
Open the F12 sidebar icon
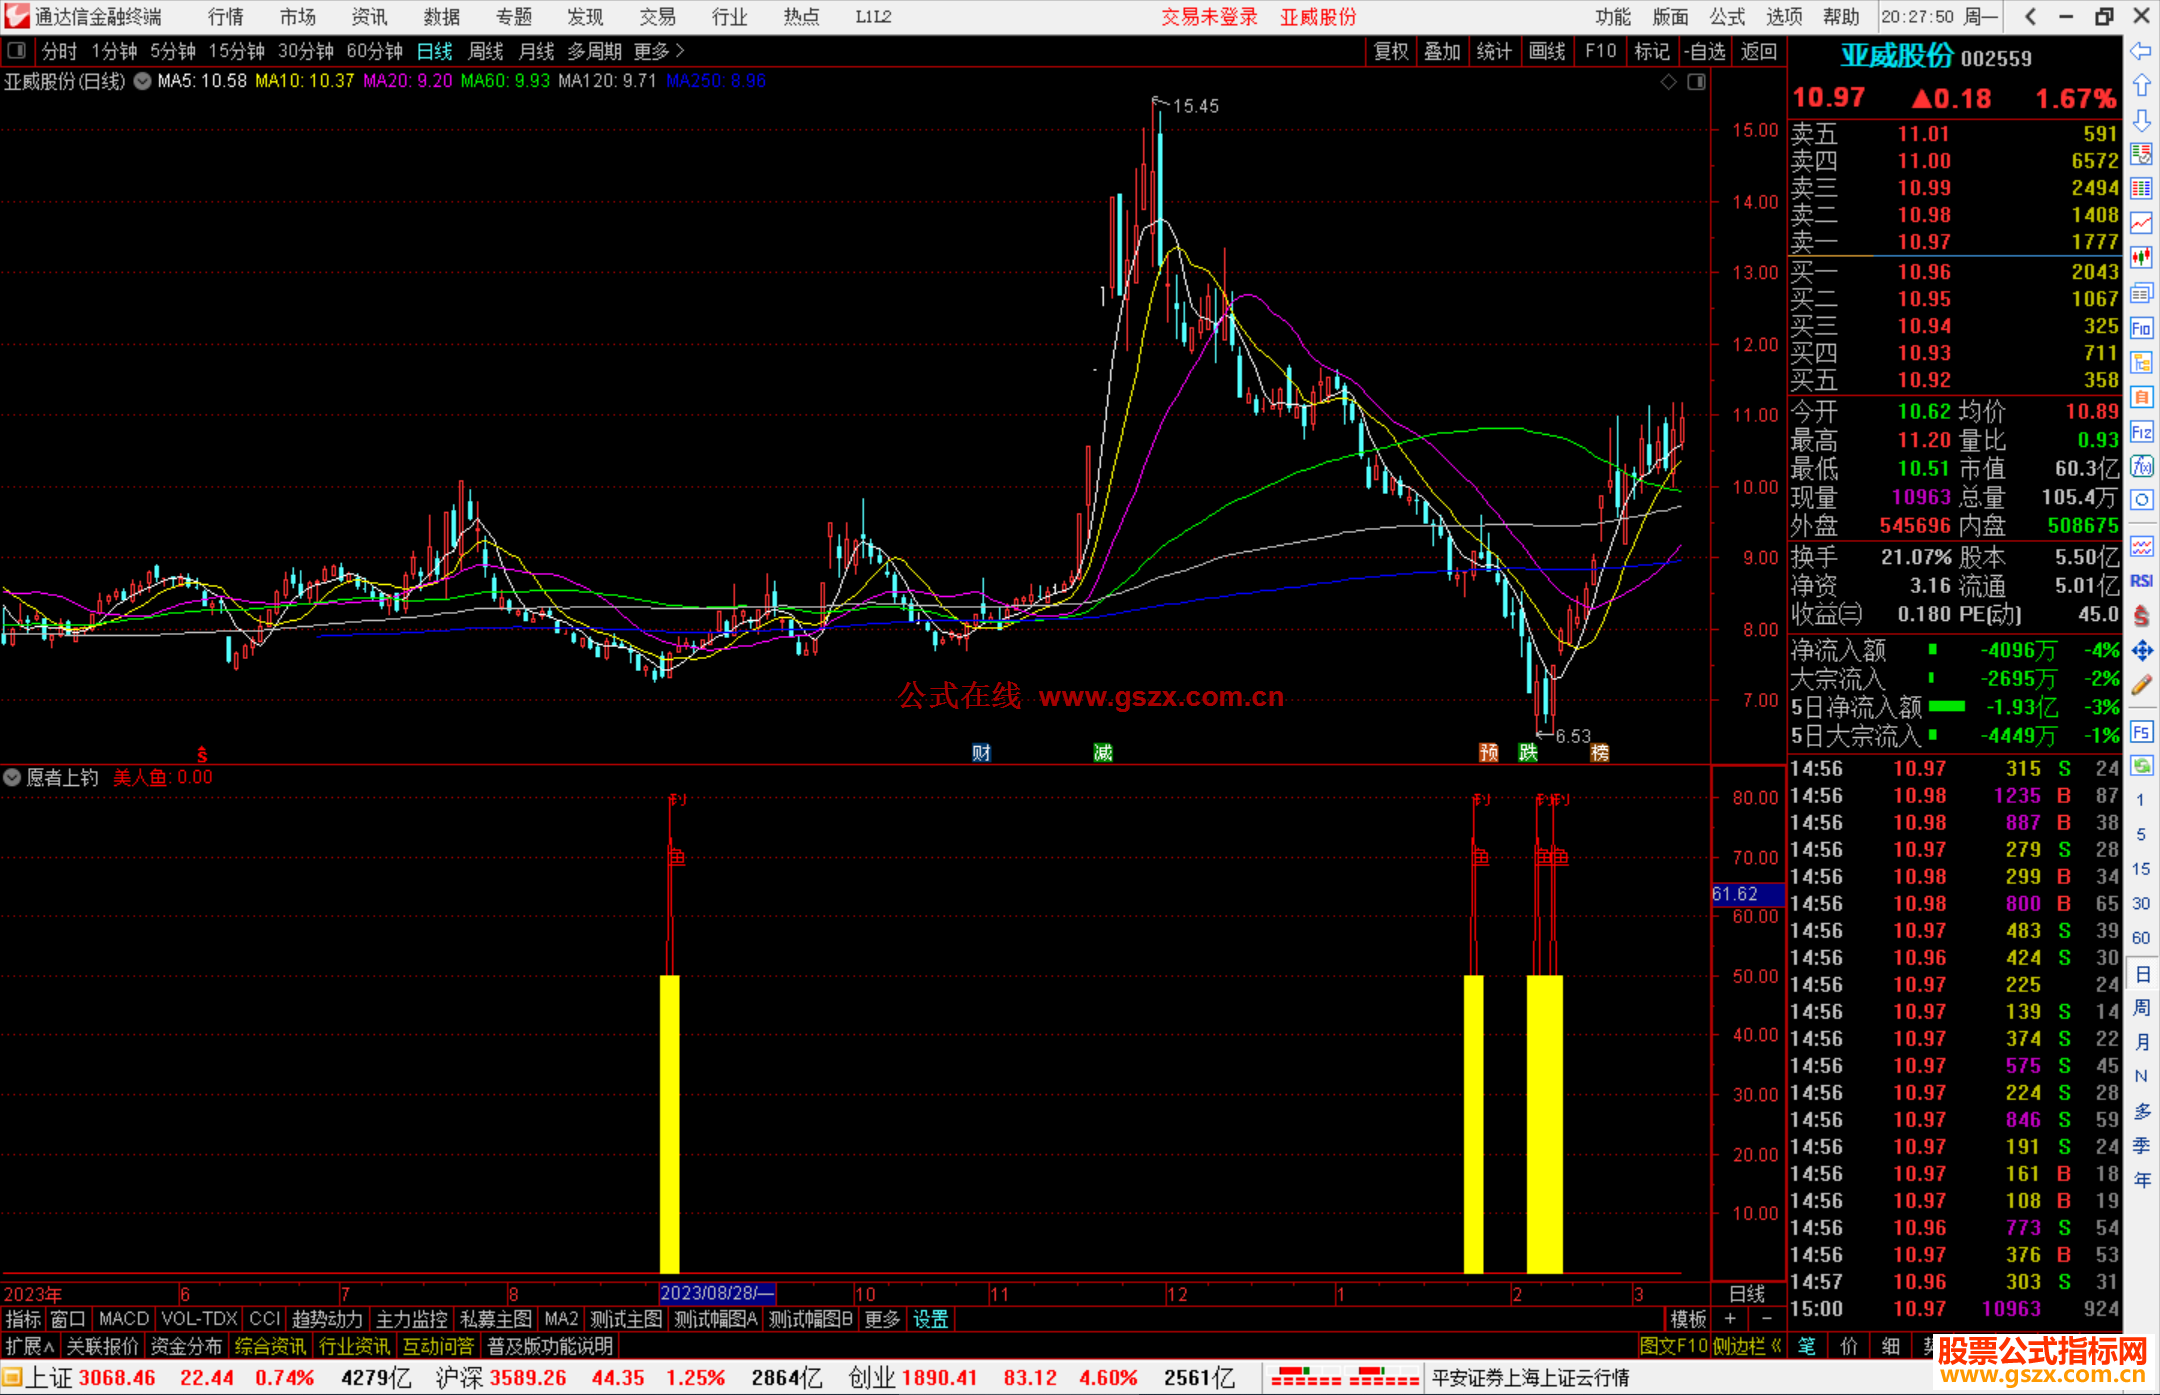tap(2141, 432)
